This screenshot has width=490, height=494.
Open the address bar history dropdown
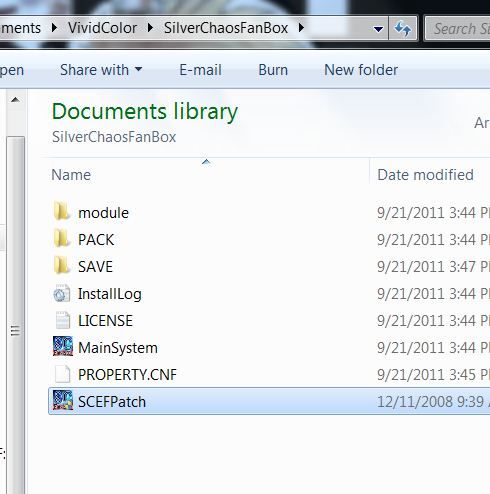pyautogui.click(x=378, y=29)
